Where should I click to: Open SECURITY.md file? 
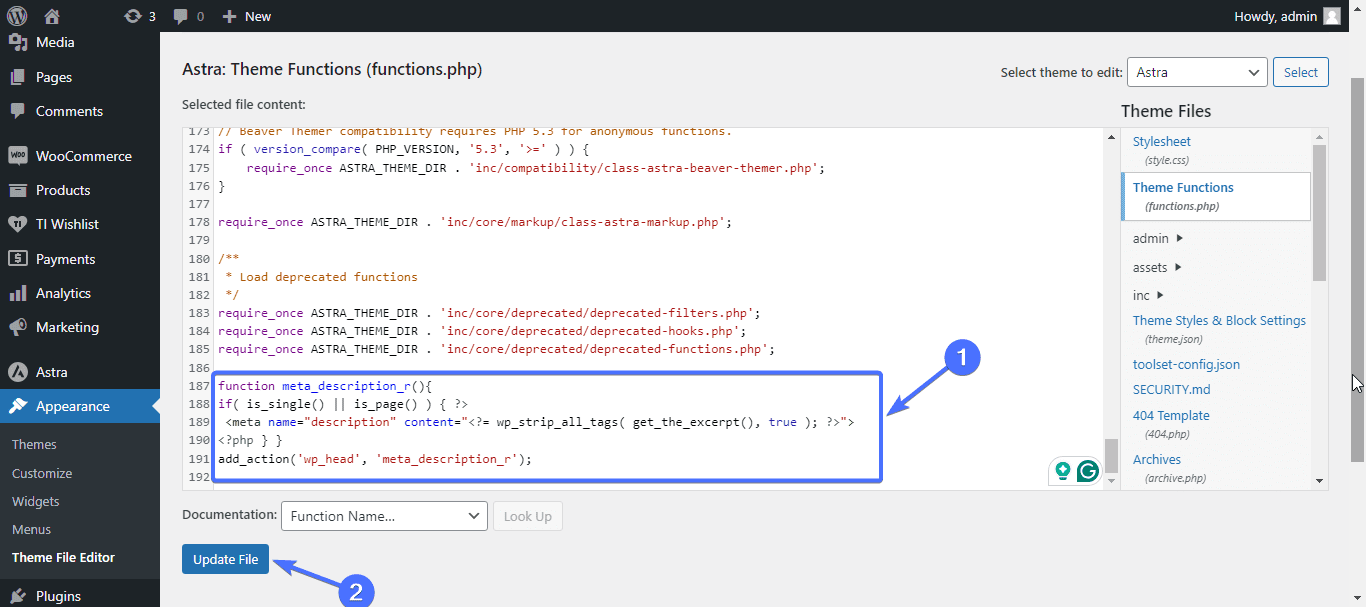click(1171, 389)
